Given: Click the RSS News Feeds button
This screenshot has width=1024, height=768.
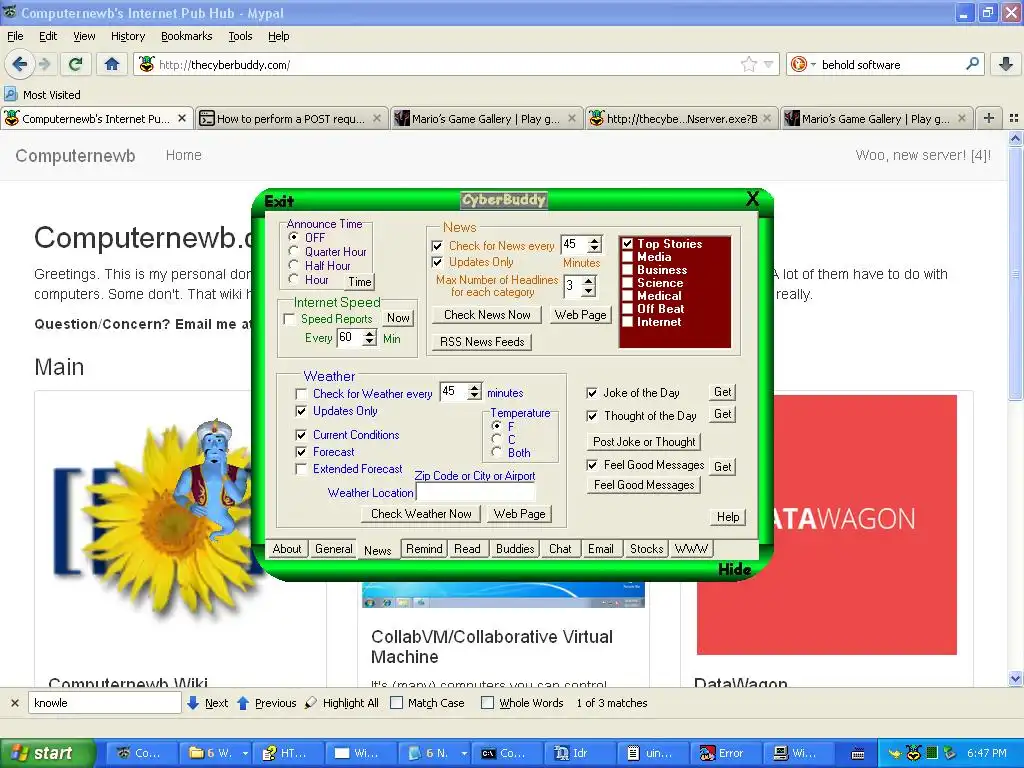Looking at the screenshot, I should (x=482, y=342).
